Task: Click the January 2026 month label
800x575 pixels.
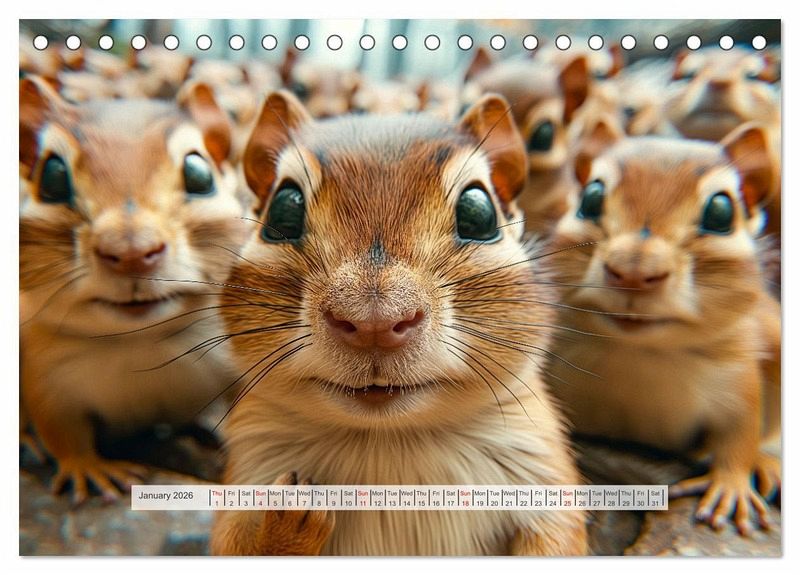Action: tap(166, 496)
